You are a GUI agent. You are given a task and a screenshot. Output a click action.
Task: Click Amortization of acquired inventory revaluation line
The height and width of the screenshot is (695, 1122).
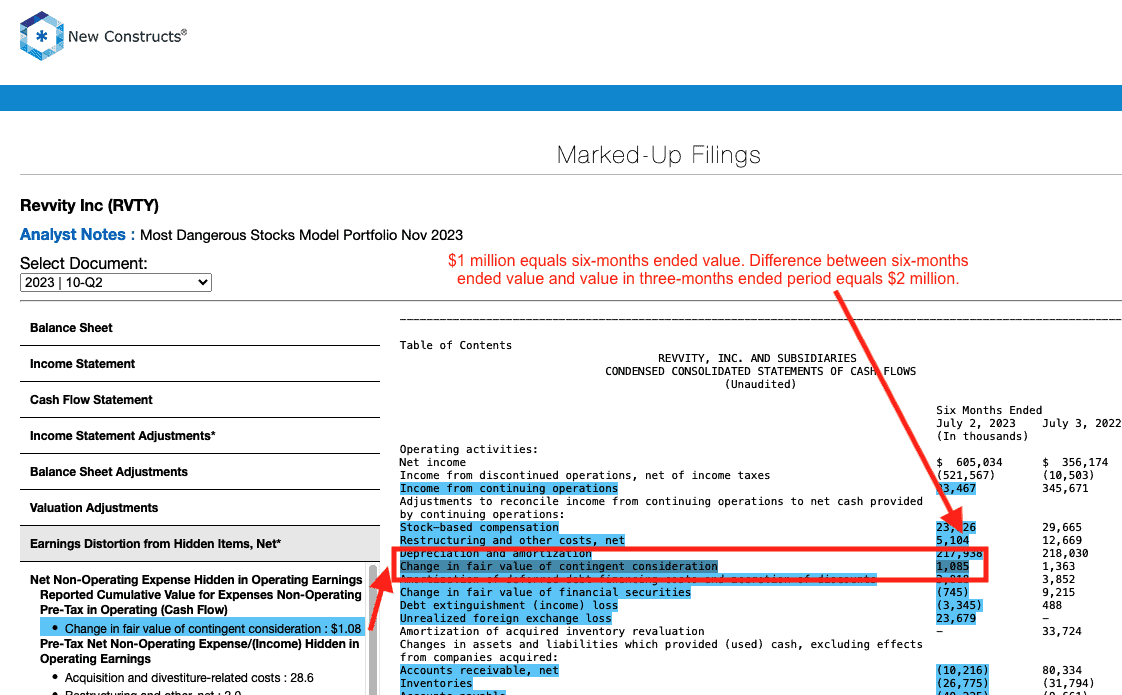[x=552, y=631]
